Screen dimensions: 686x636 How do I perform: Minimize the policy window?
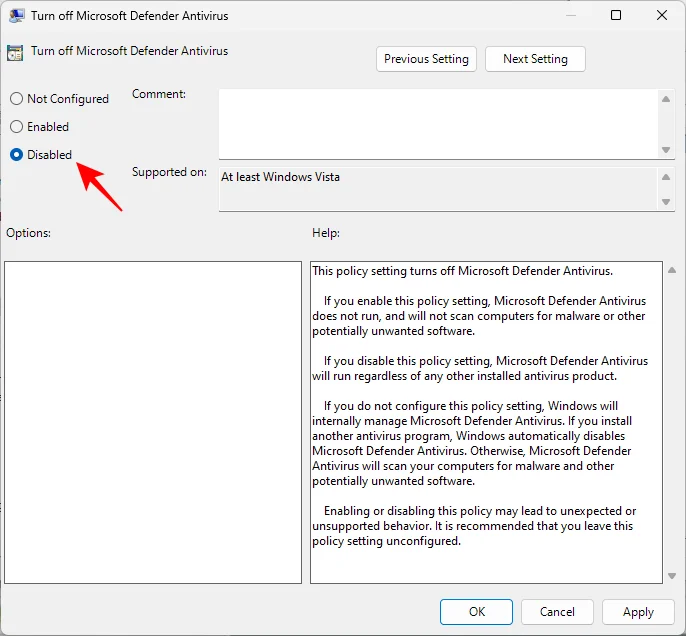pyautogui.click(x=570, y=15)
